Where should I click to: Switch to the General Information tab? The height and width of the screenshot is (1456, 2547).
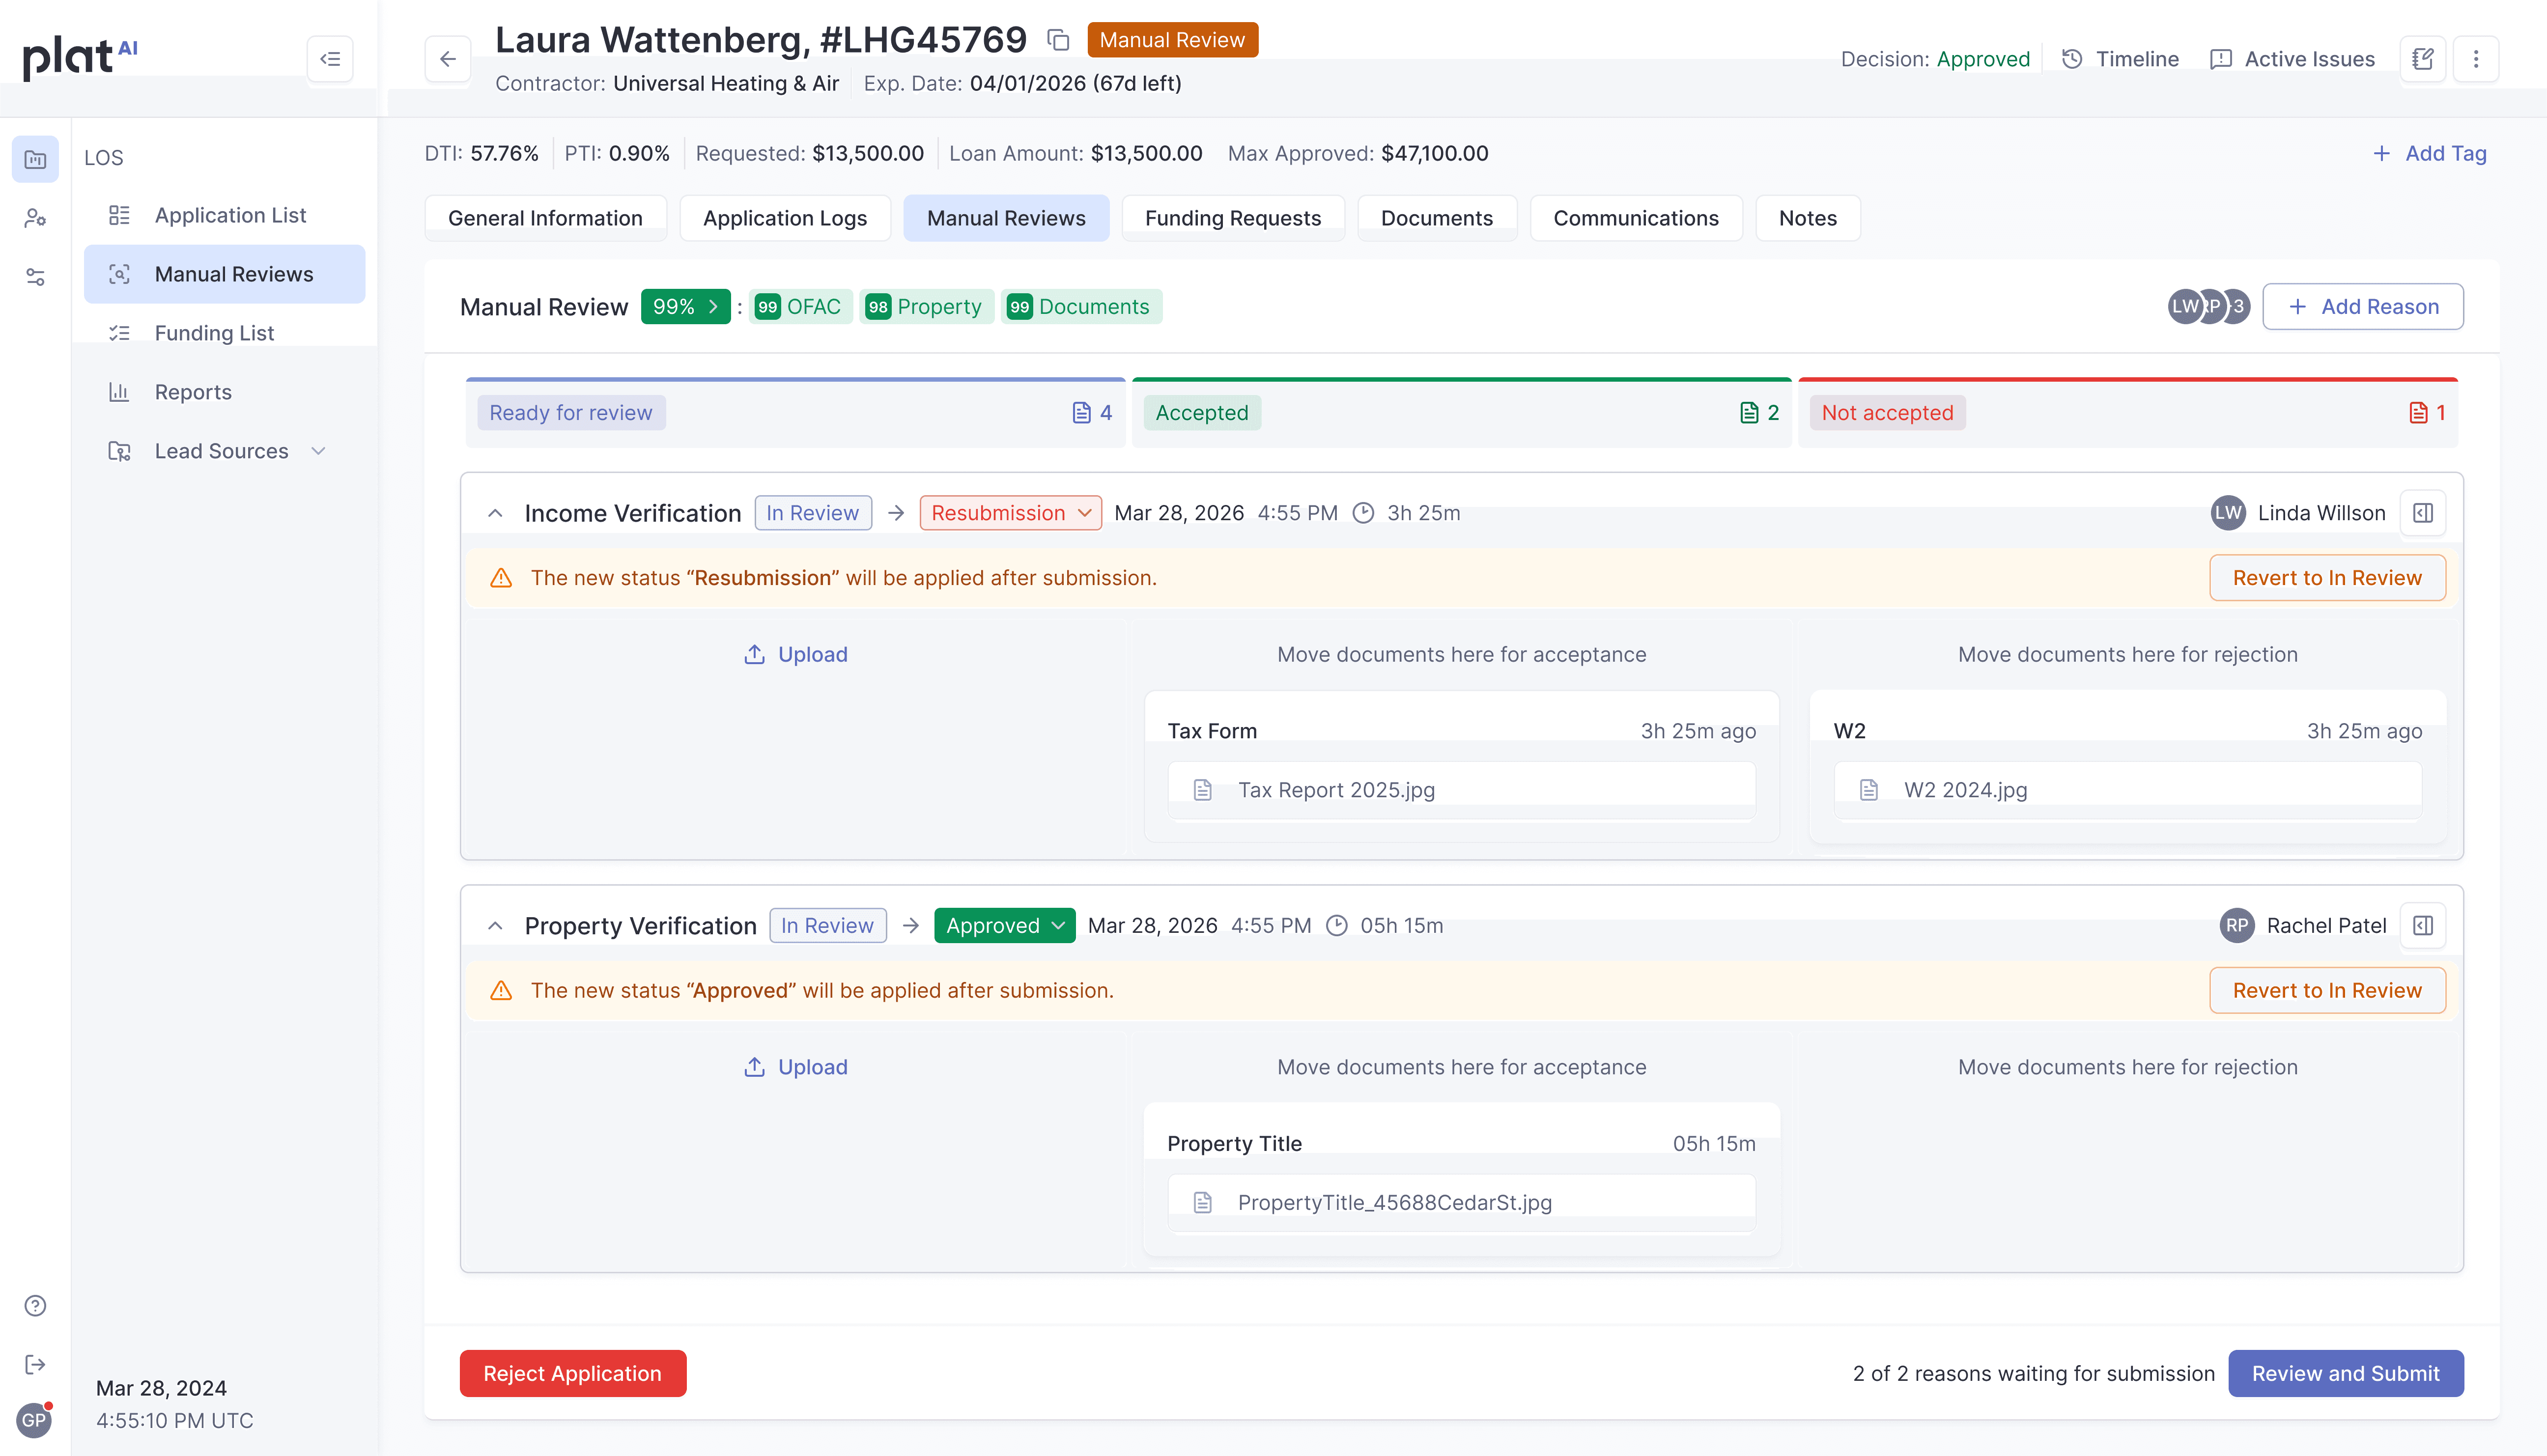[545, 218]
